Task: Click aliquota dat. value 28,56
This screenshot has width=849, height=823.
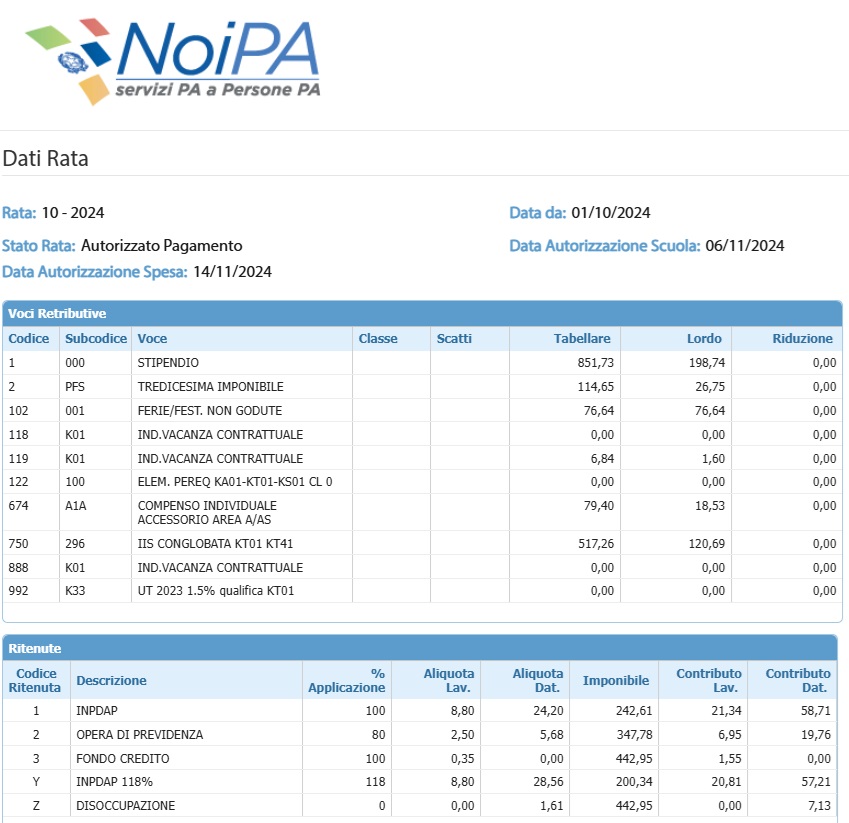Action: pos(548,782)
